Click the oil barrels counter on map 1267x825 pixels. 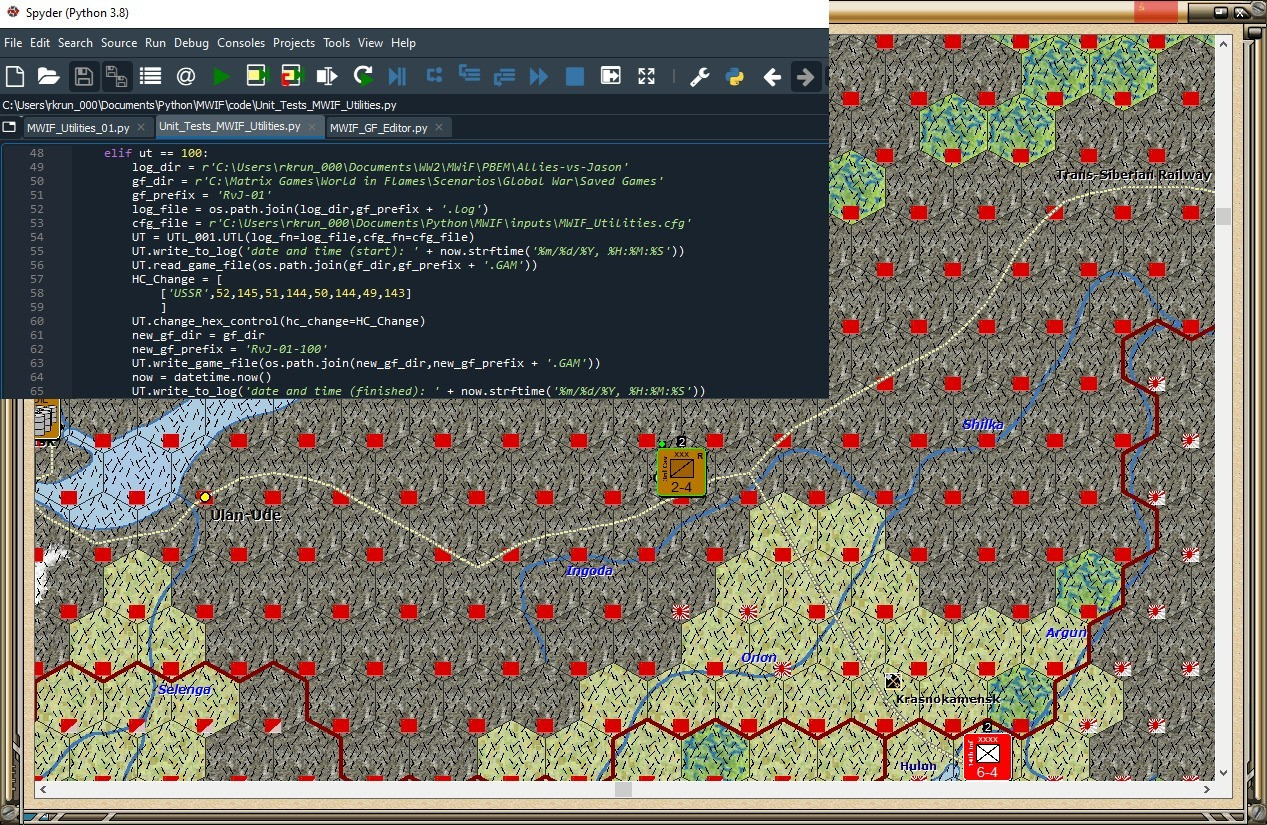click(46, 418)
